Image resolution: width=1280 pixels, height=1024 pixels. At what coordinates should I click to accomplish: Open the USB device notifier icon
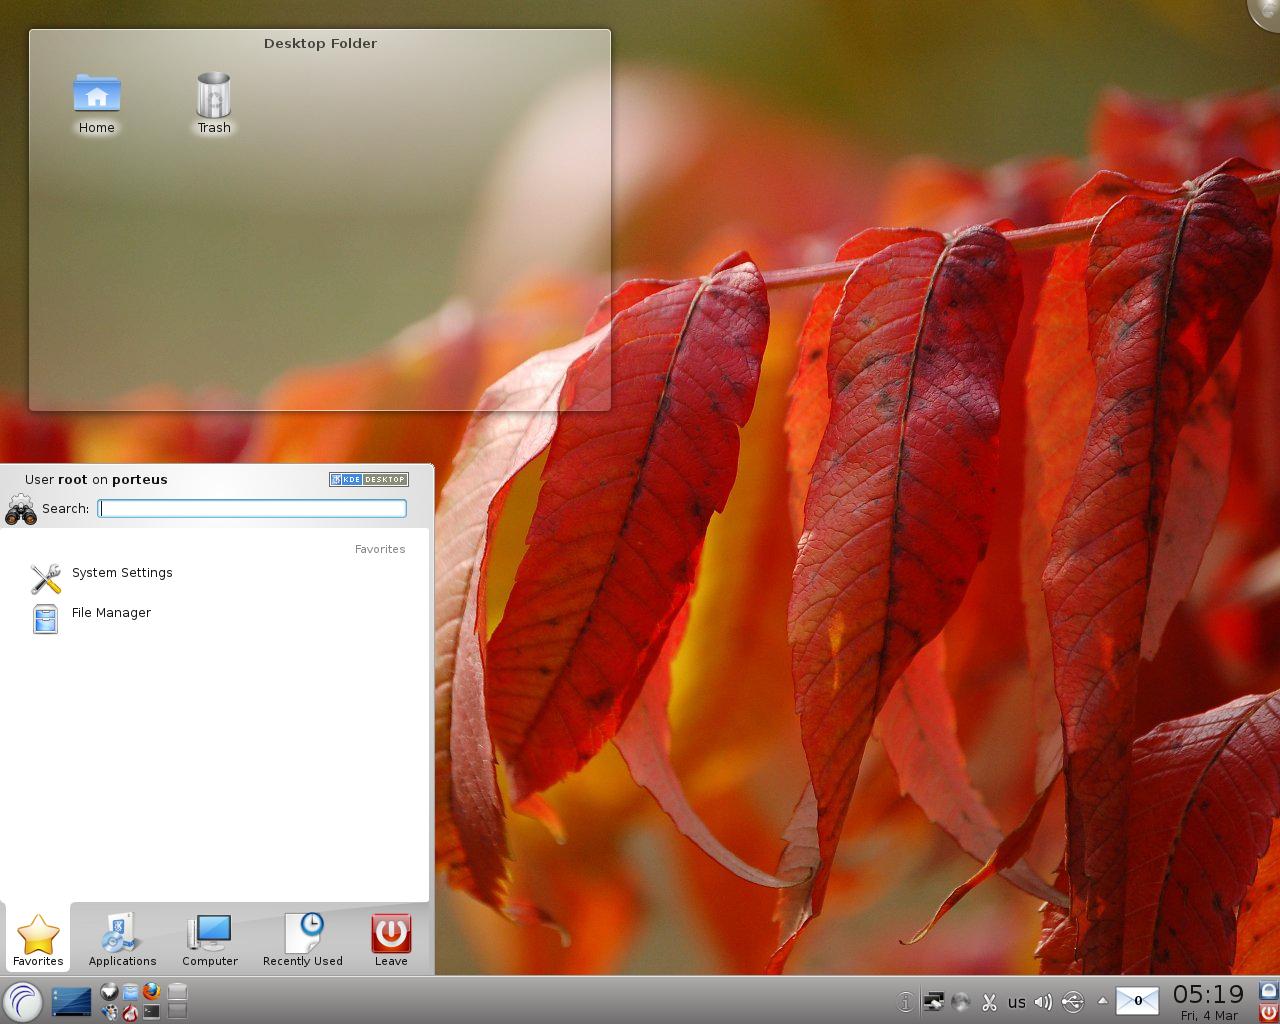tap(1072, 1001)
